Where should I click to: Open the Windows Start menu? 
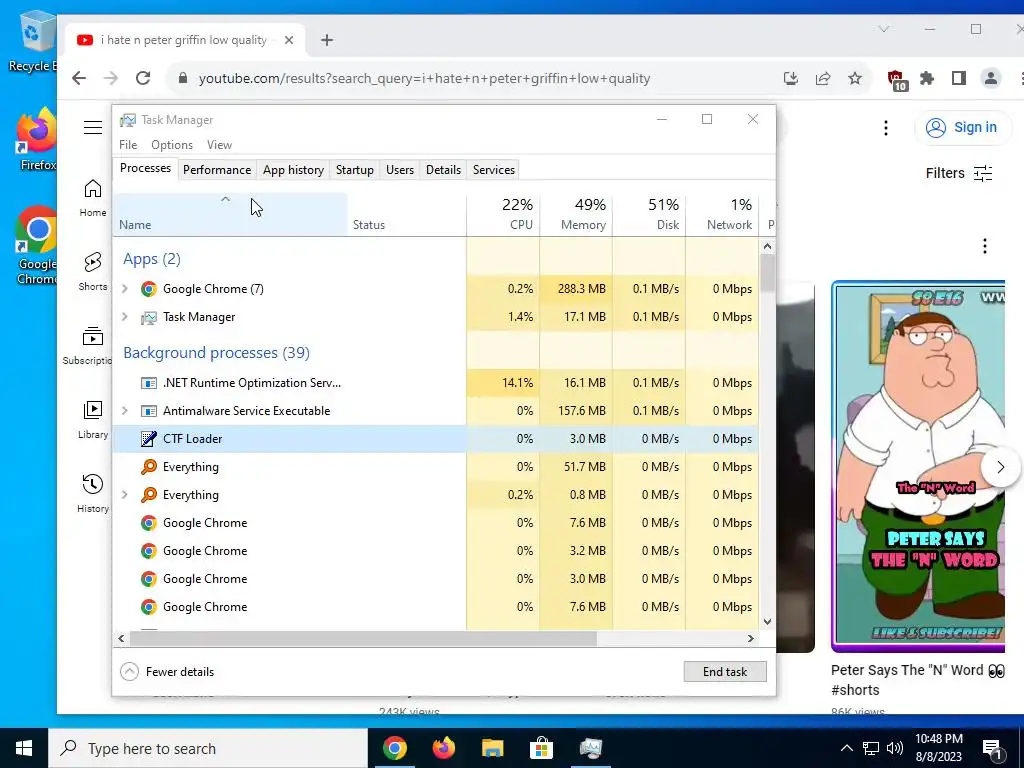[24, 748]
